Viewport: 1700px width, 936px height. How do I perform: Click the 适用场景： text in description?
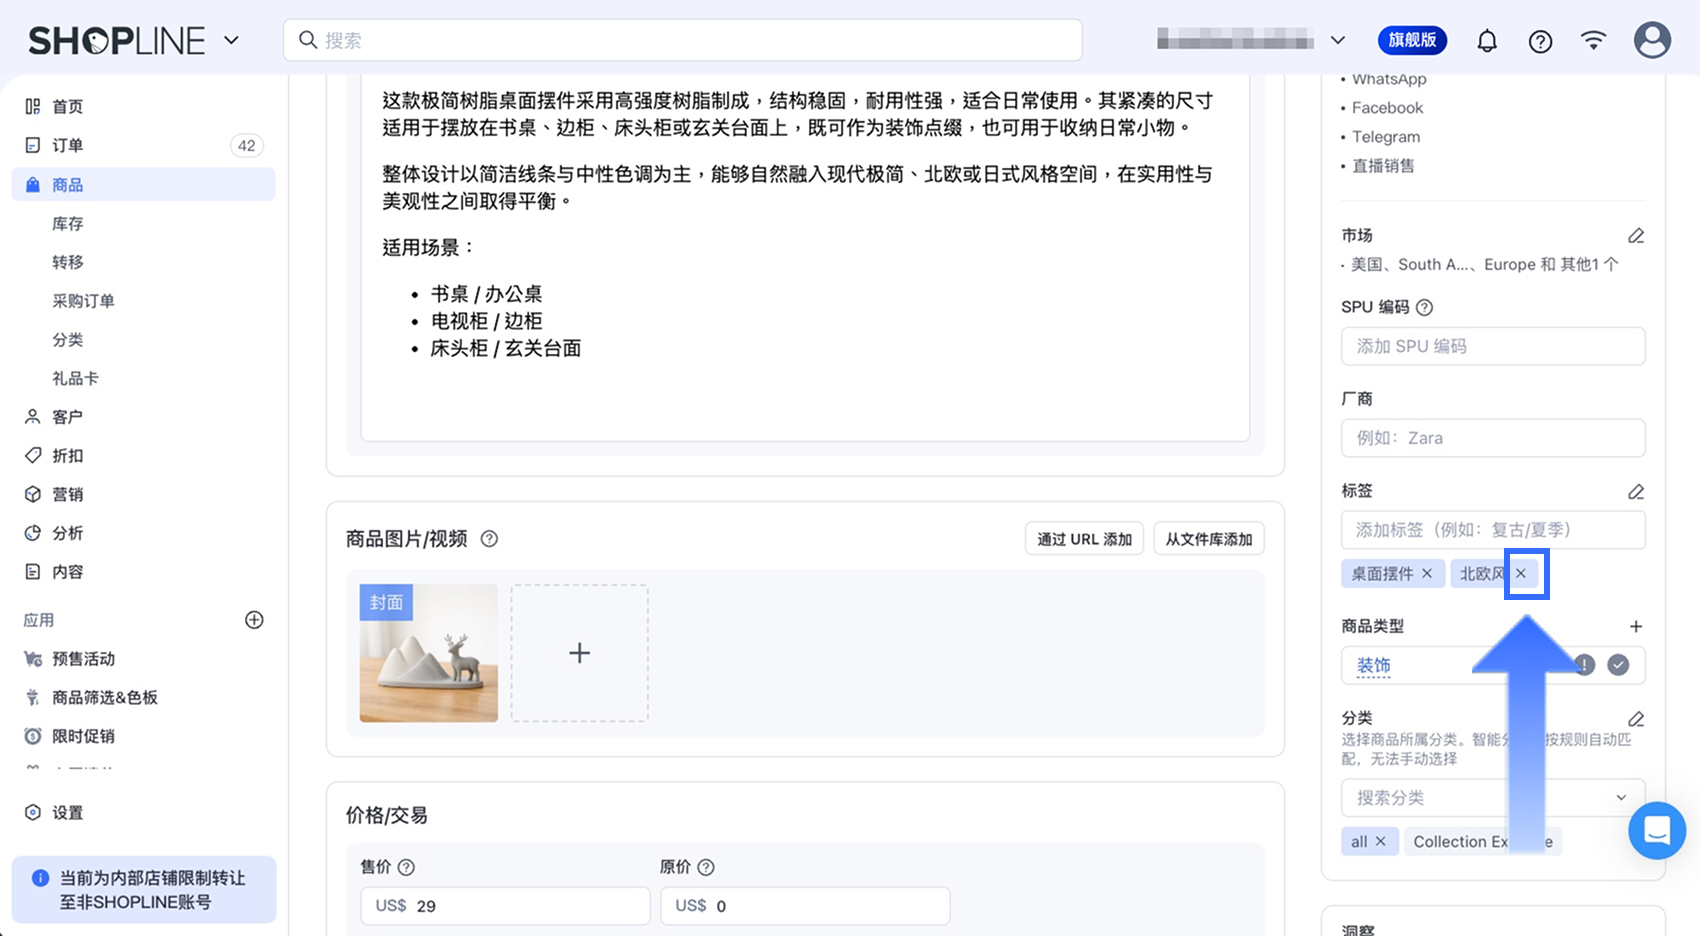[x=428, y=248]
